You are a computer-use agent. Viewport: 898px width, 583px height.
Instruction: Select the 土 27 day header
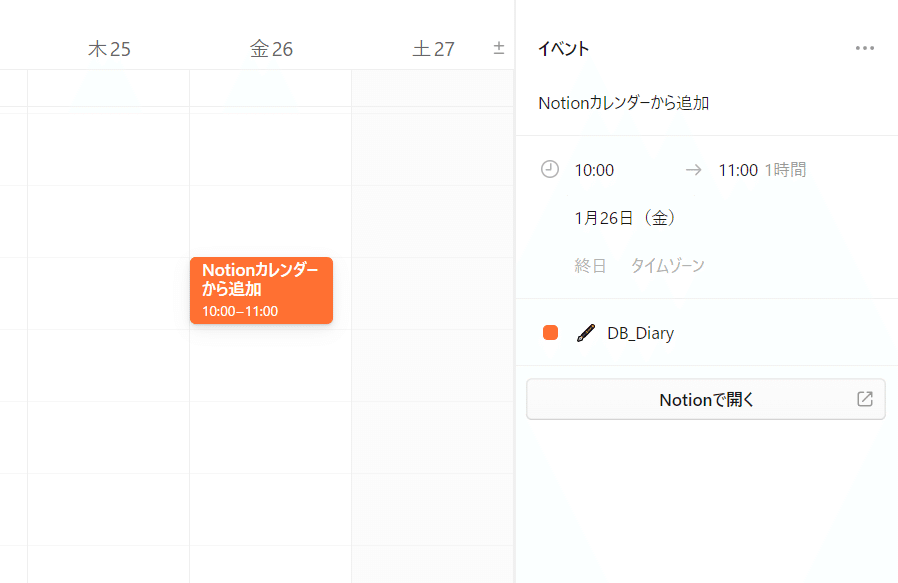434,49
